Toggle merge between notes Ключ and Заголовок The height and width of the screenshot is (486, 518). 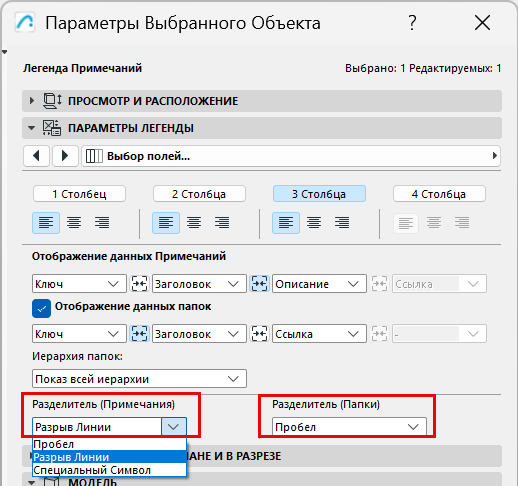[139, 284]
